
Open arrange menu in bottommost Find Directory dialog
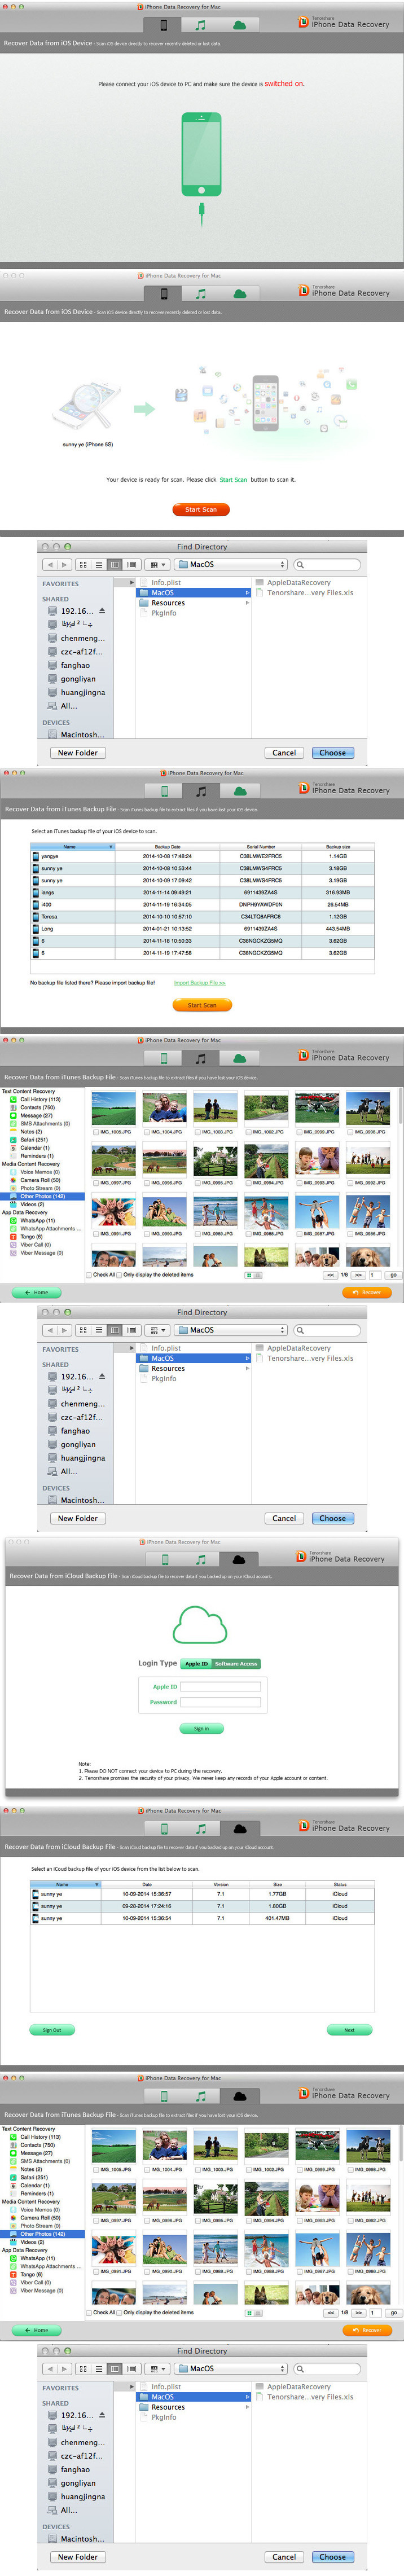157,2368
